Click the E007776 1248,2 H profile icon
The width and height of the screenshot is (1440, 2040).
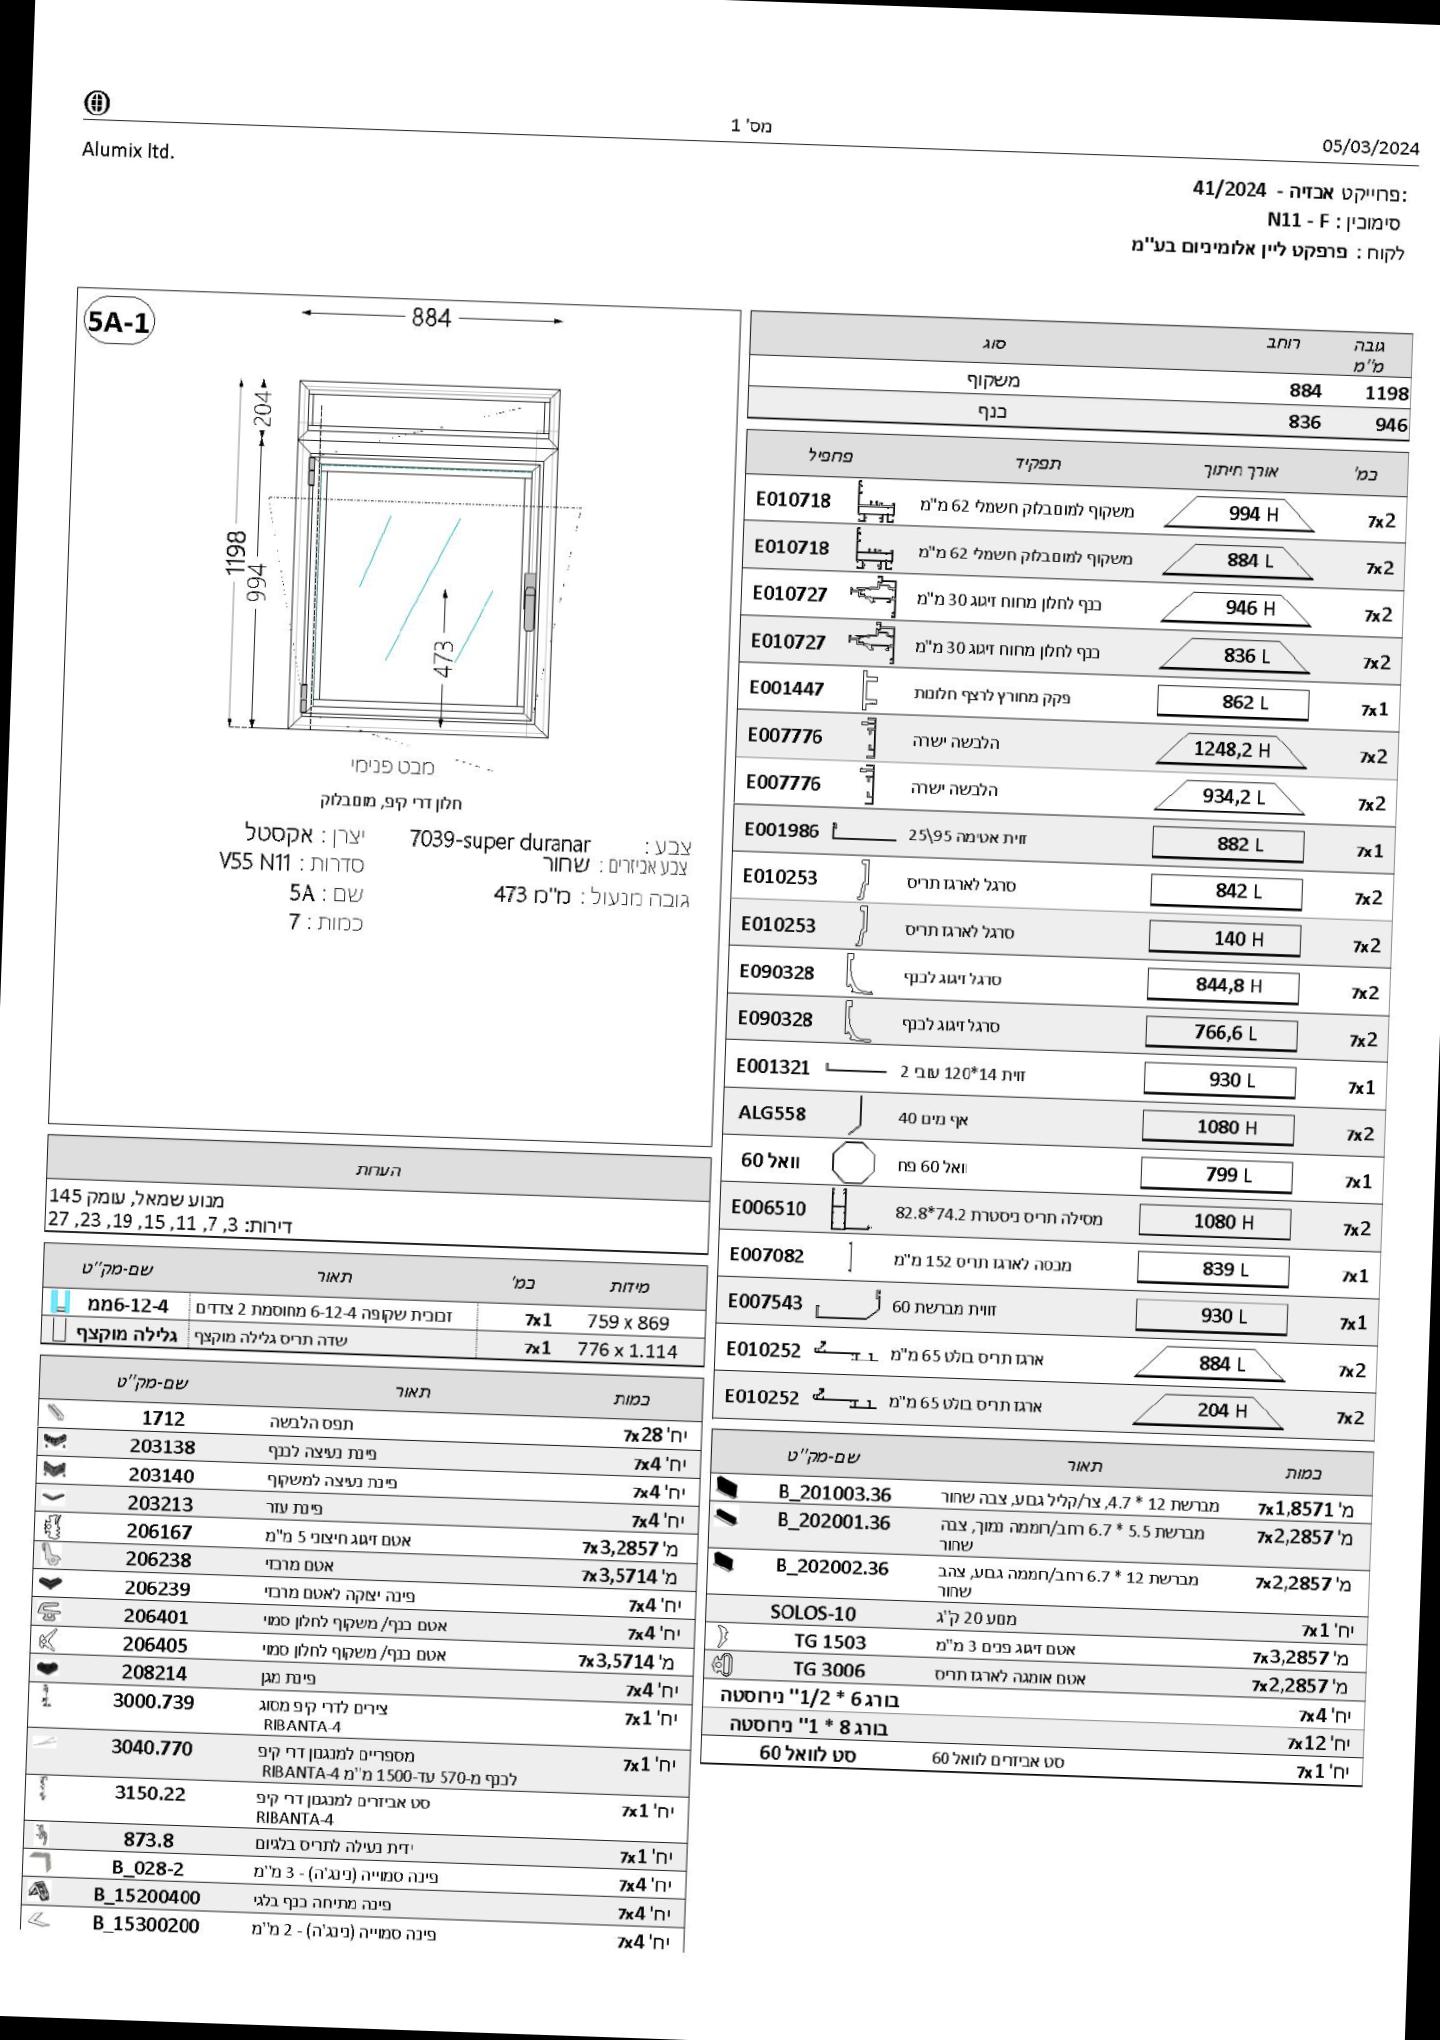coord(870,738)
